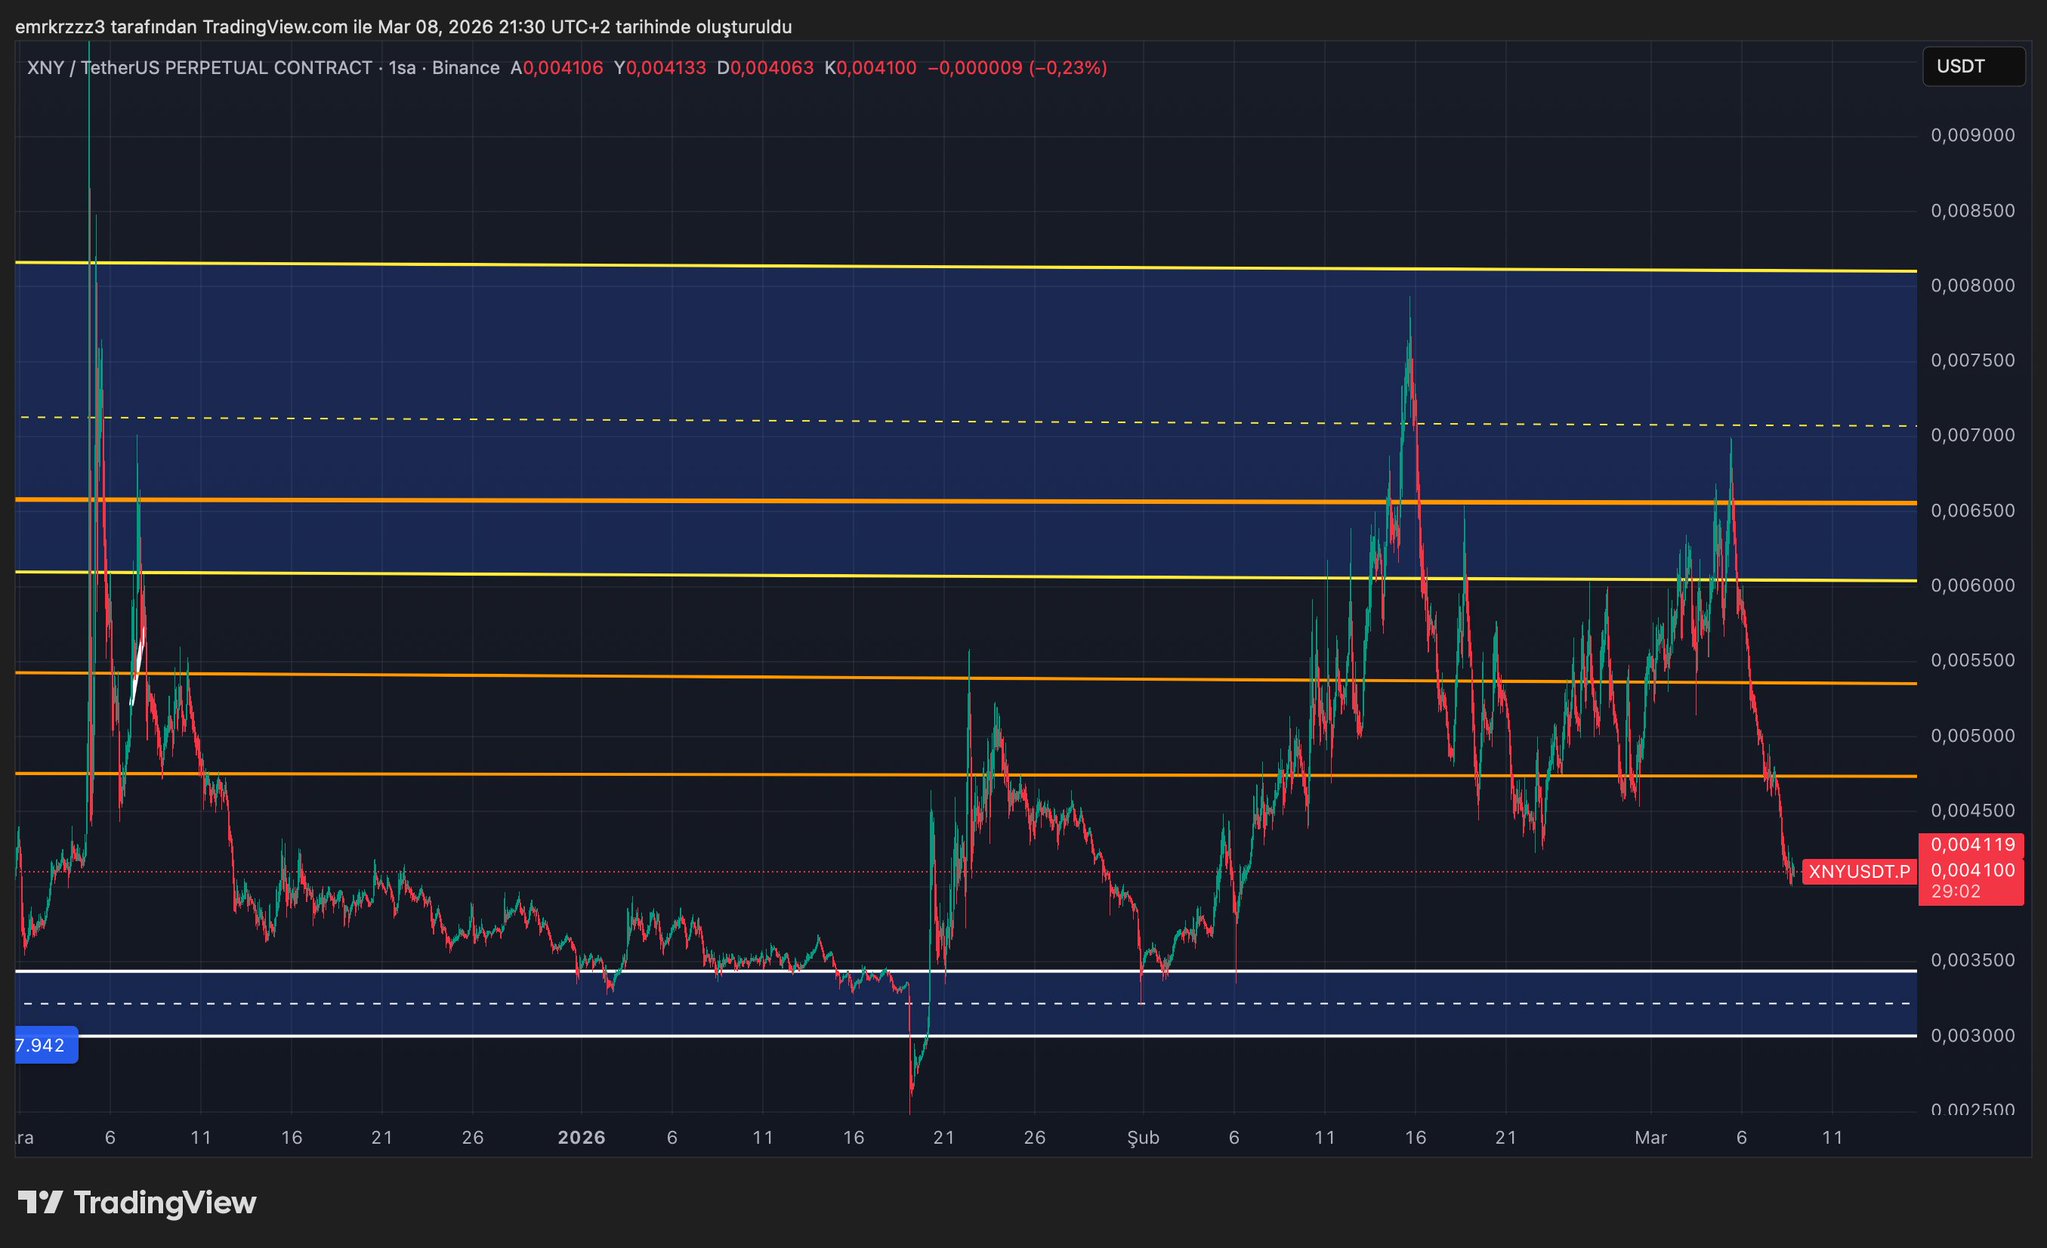Click the small white drawing near December 7

point(139,665)
